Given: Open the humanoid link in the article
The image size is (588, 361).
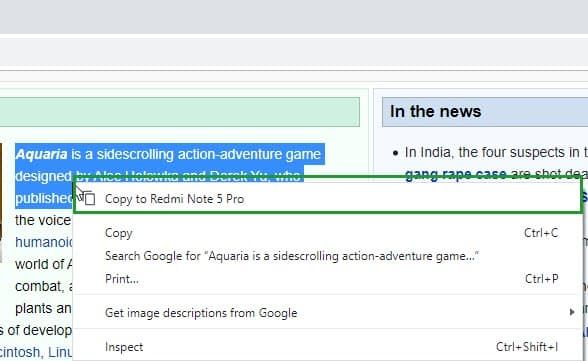Looking at the screenshot, I should pyautogui.click(x=44, y=242).
